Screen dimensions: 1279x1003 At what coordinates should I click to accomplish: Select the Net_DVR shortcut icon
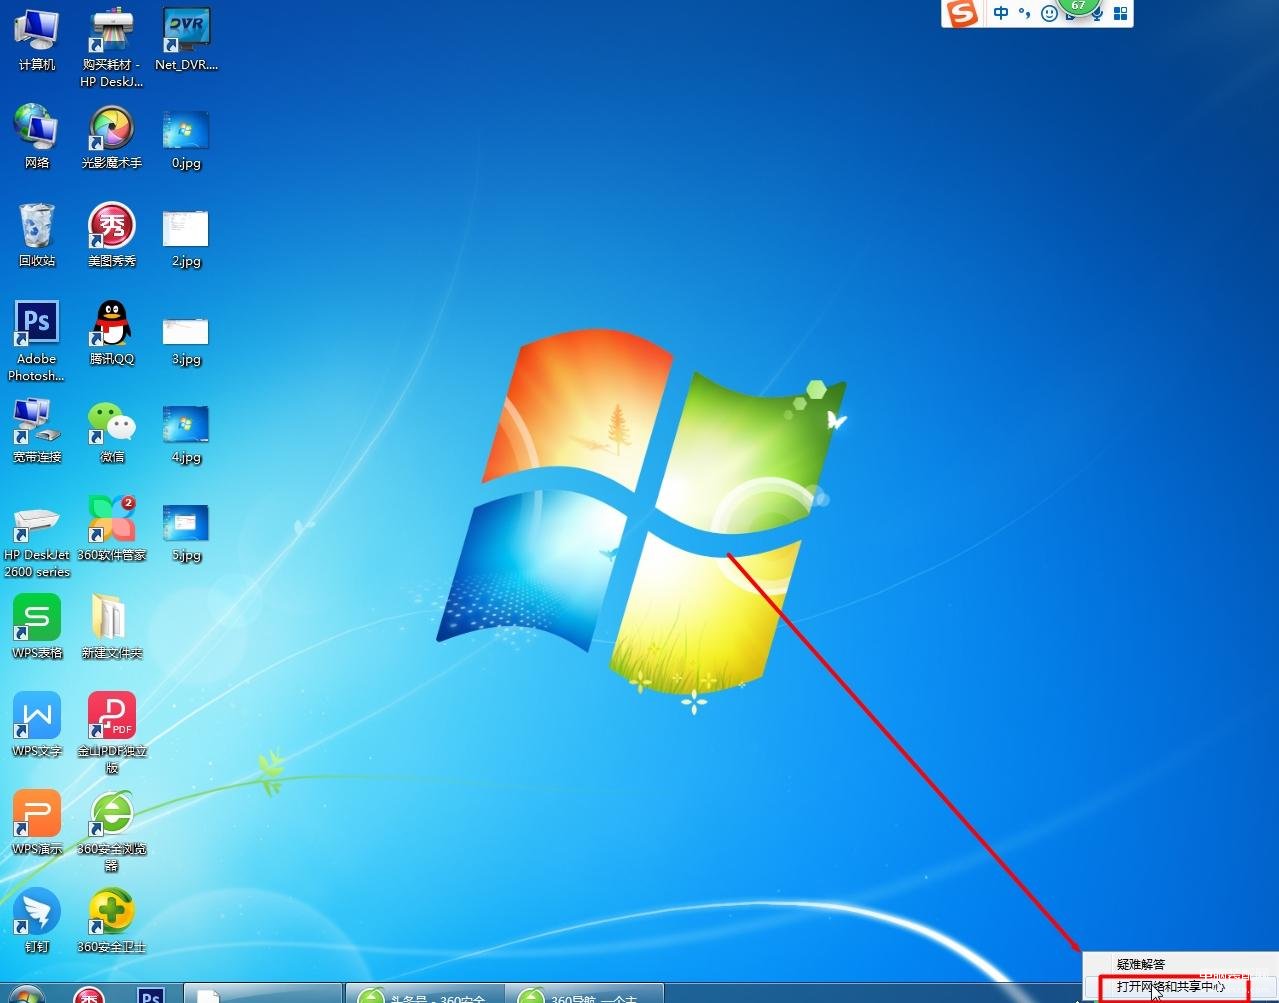(x=186, y=40)
